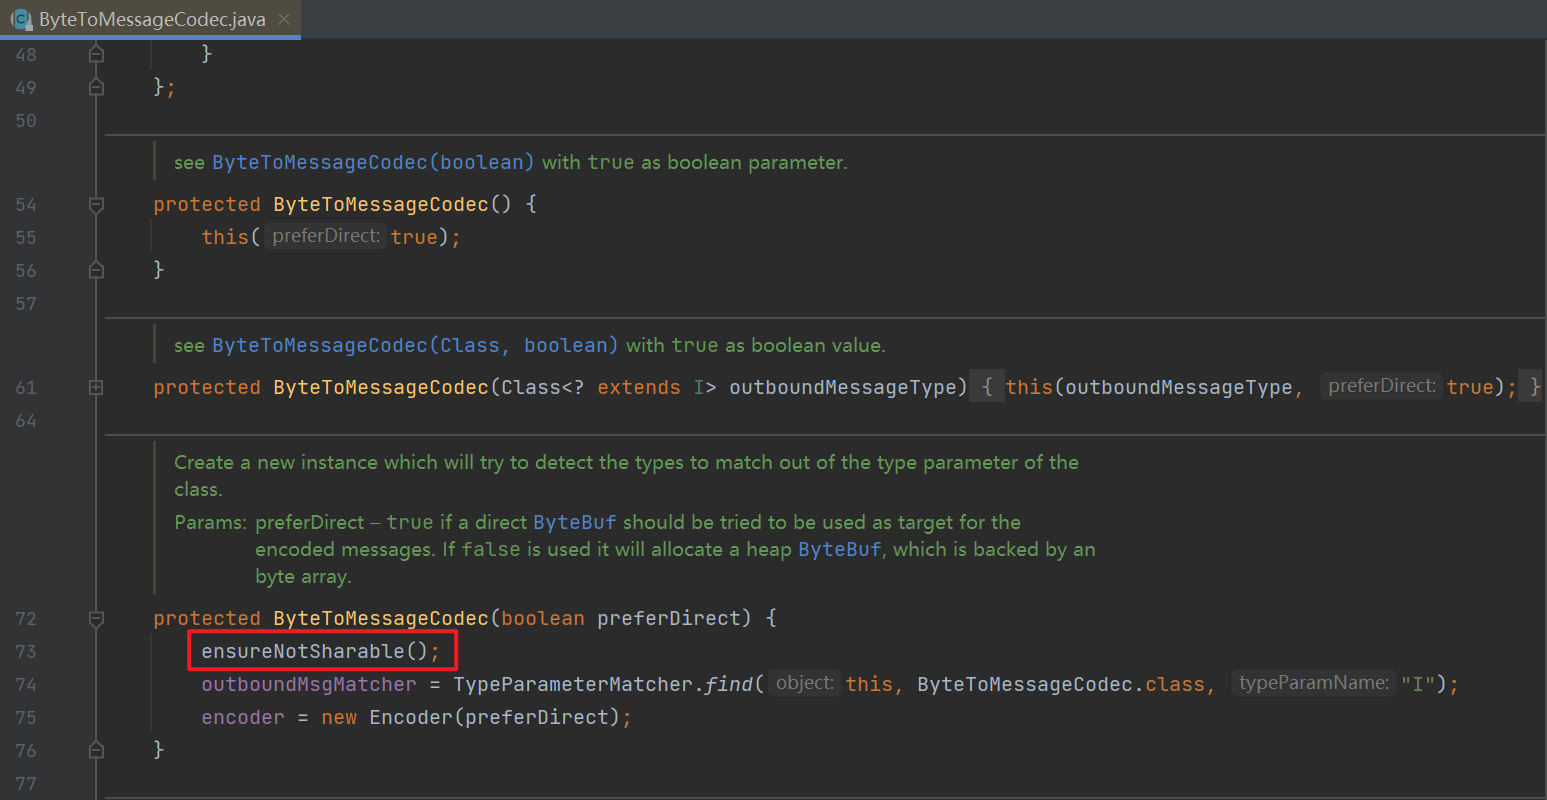1547x800 pixels.
Task: Click the preferDirect inlay hint on line 55
Action: click(325, 236)
